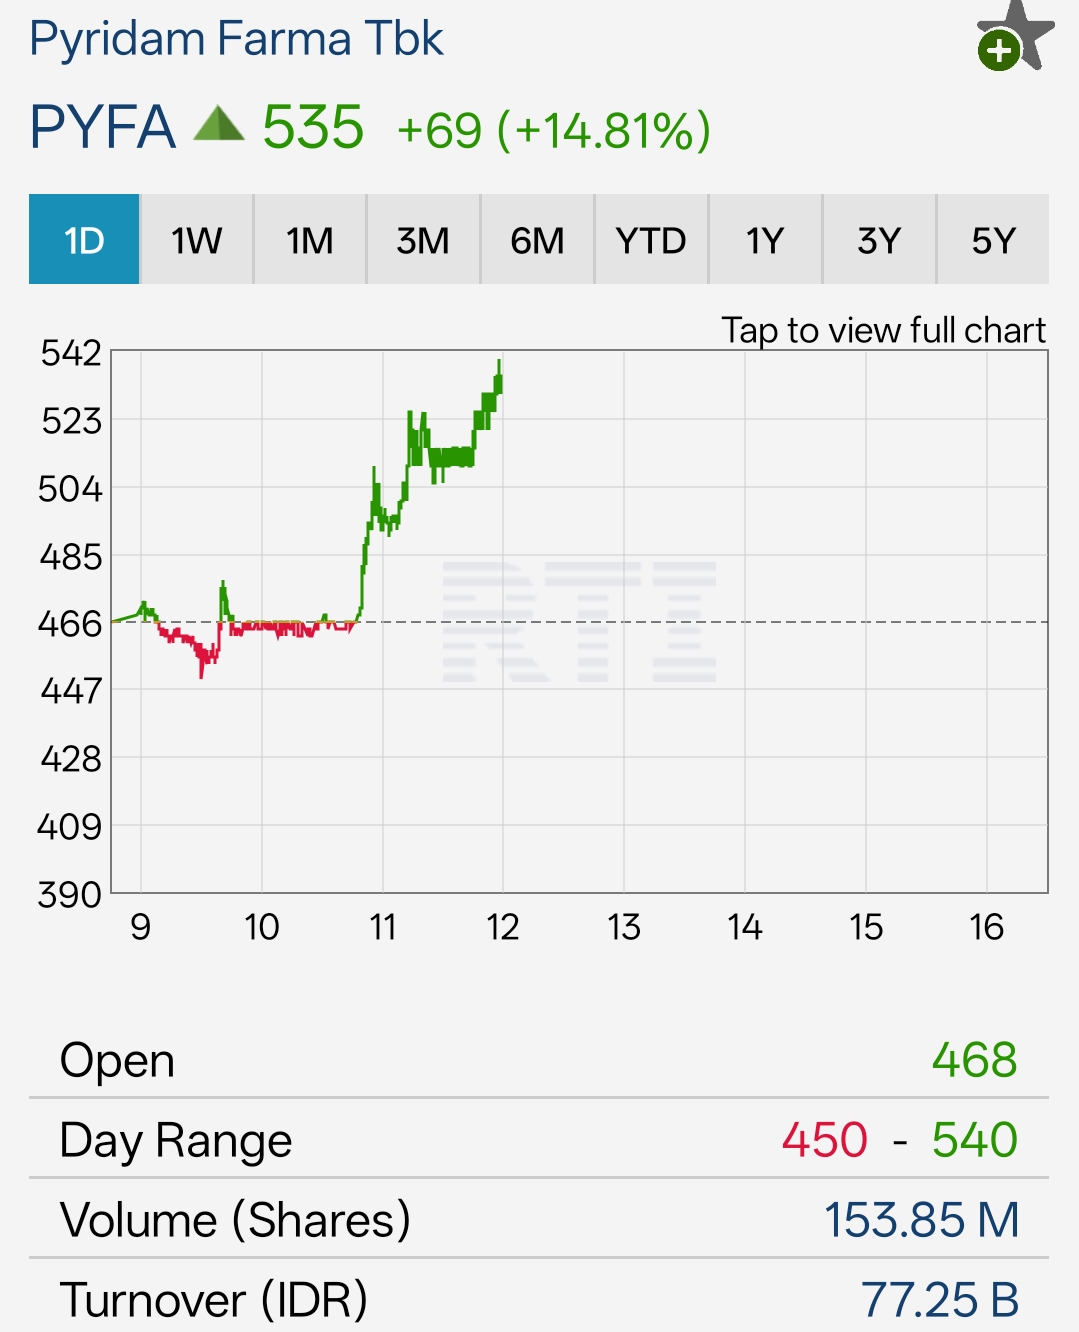Click the 447 y-axis price label
This screenshot has height=1332, width=1079.
pyautogui.click(x=71, y=690)
